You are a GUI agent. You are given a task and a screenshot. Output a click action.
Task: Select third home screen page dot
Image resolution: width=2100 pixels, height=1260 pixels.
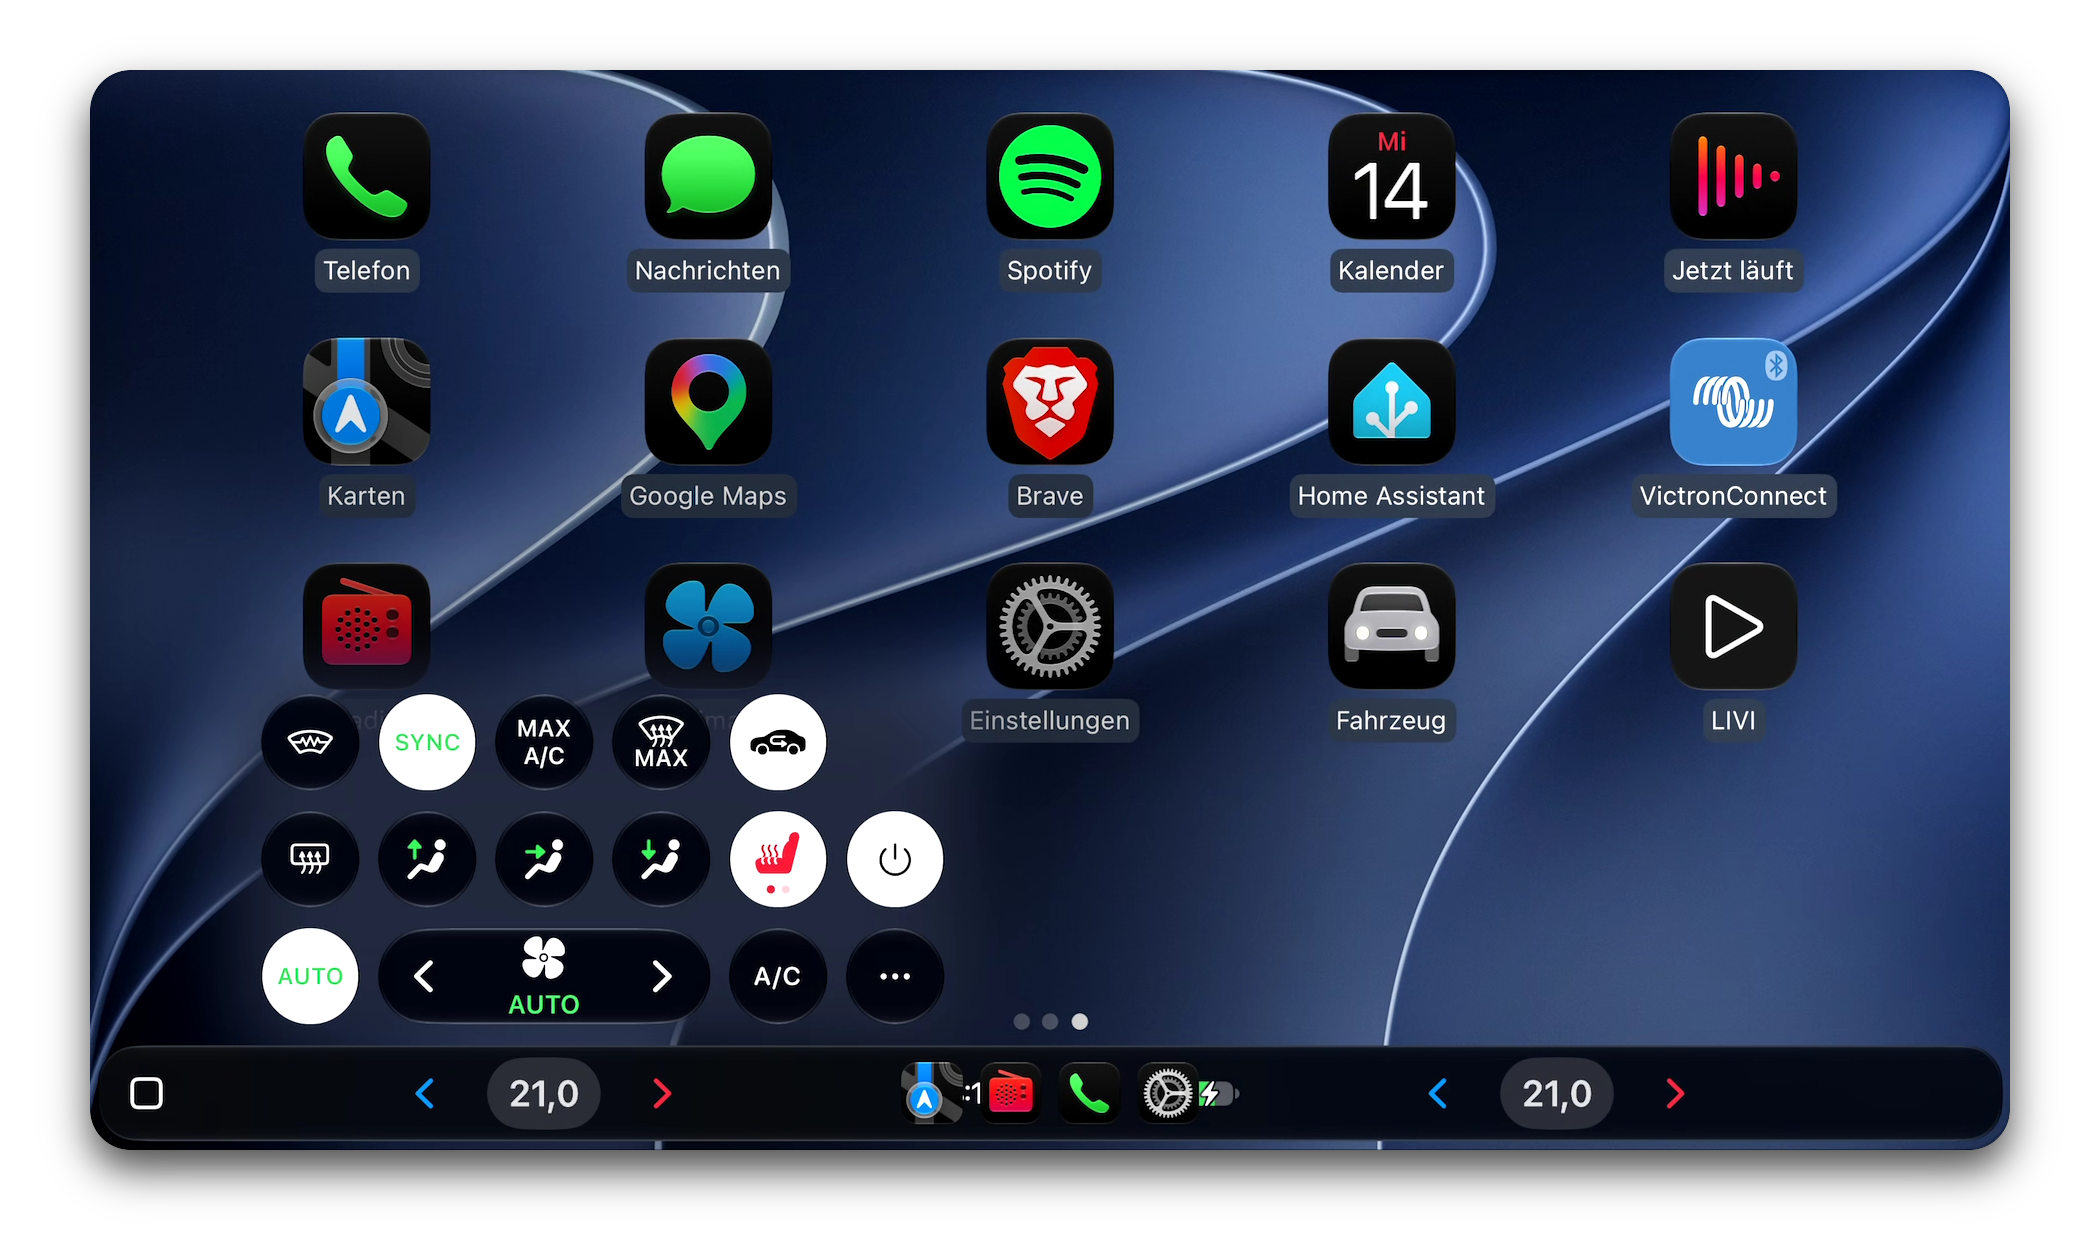click(1080, 1021)
